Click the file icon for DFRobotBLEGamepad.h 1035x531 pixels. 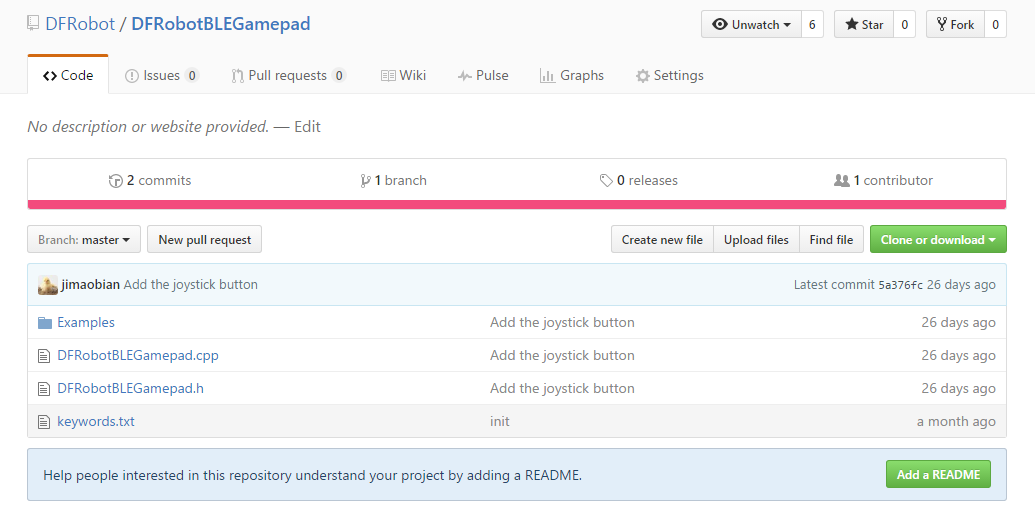44,389
